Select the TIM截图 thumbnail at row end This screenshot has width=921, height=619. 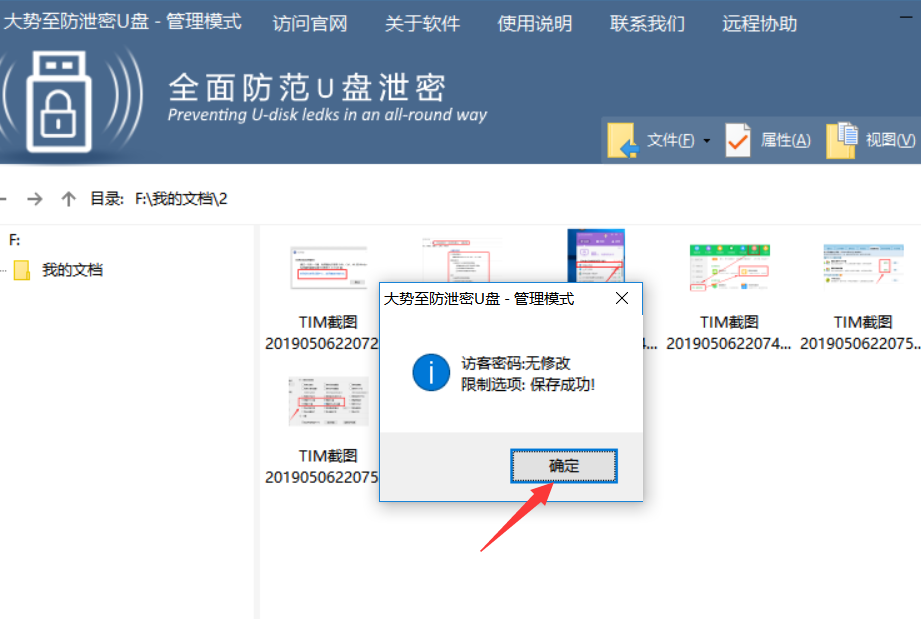[x=863, y=265]
